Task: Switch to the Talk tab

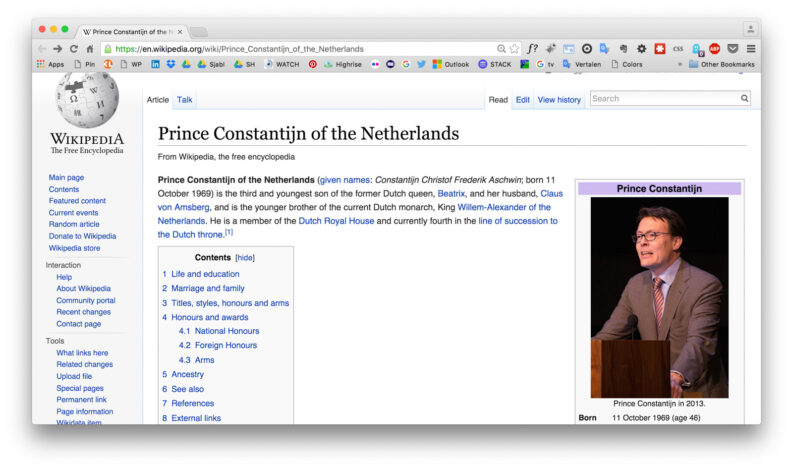Action: [x=185, y=100]
